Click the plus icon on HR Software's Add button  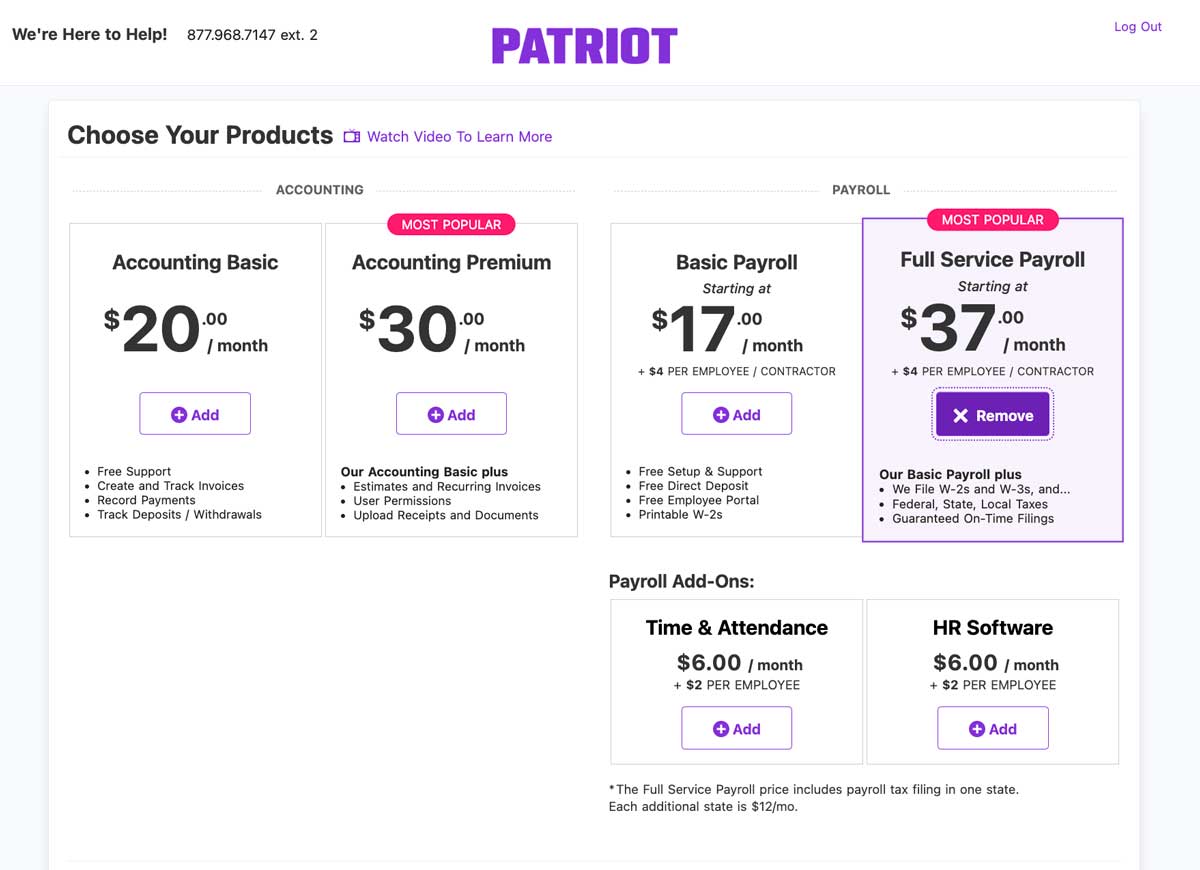point(975,728)
